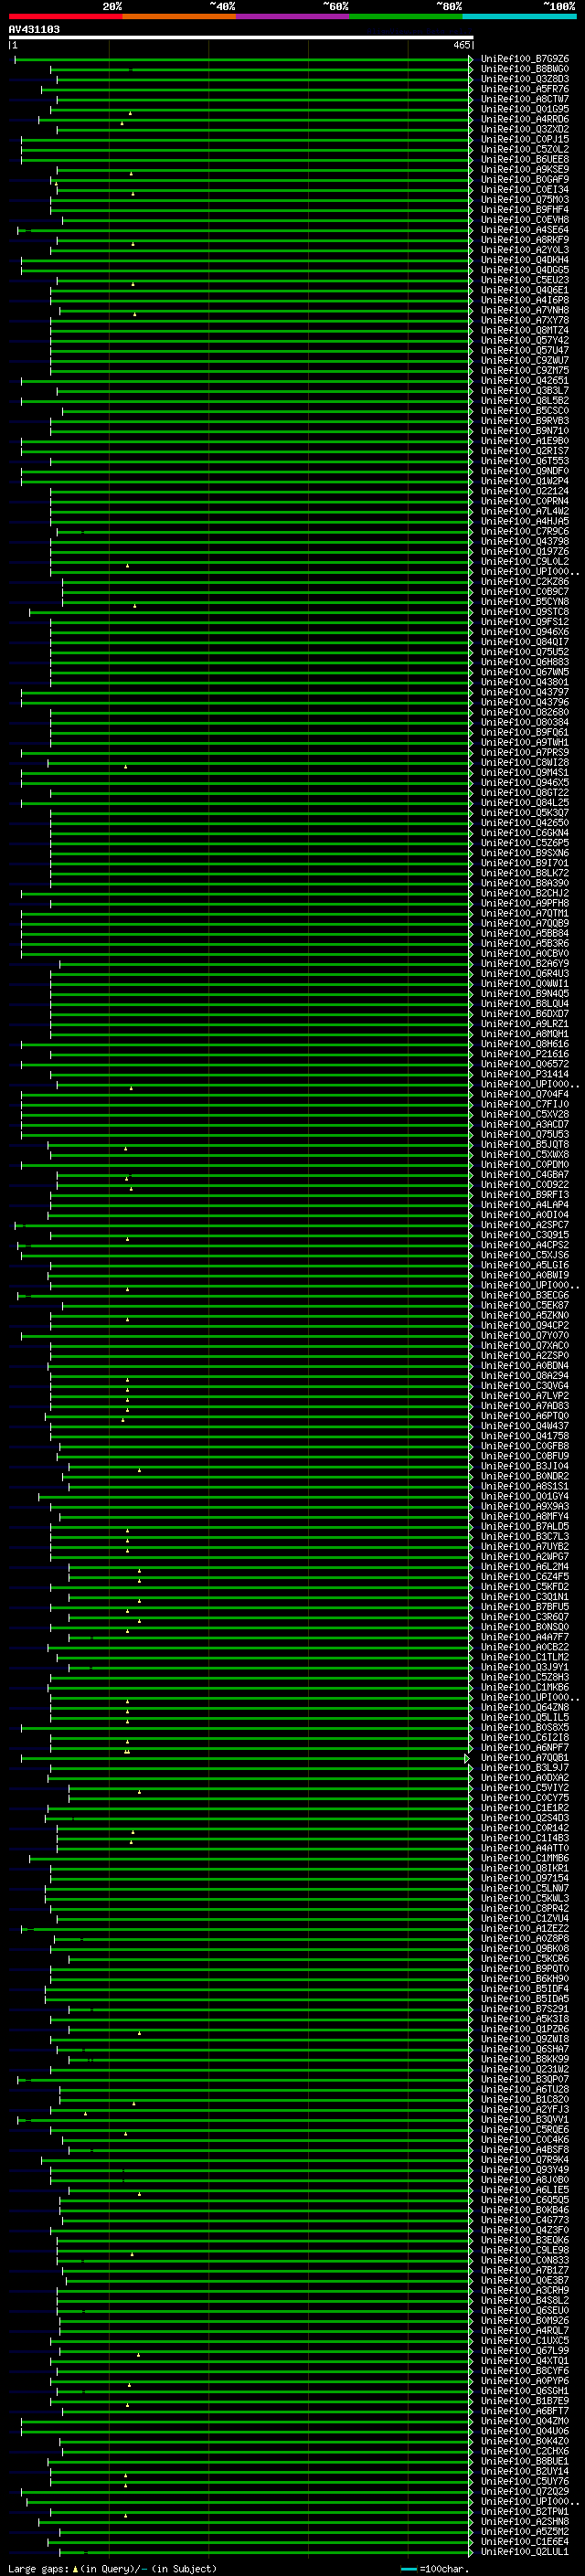Open hit UniRef100_B7G9Z6
This screenshot has width=585, height=2576.
coord(525,59)
